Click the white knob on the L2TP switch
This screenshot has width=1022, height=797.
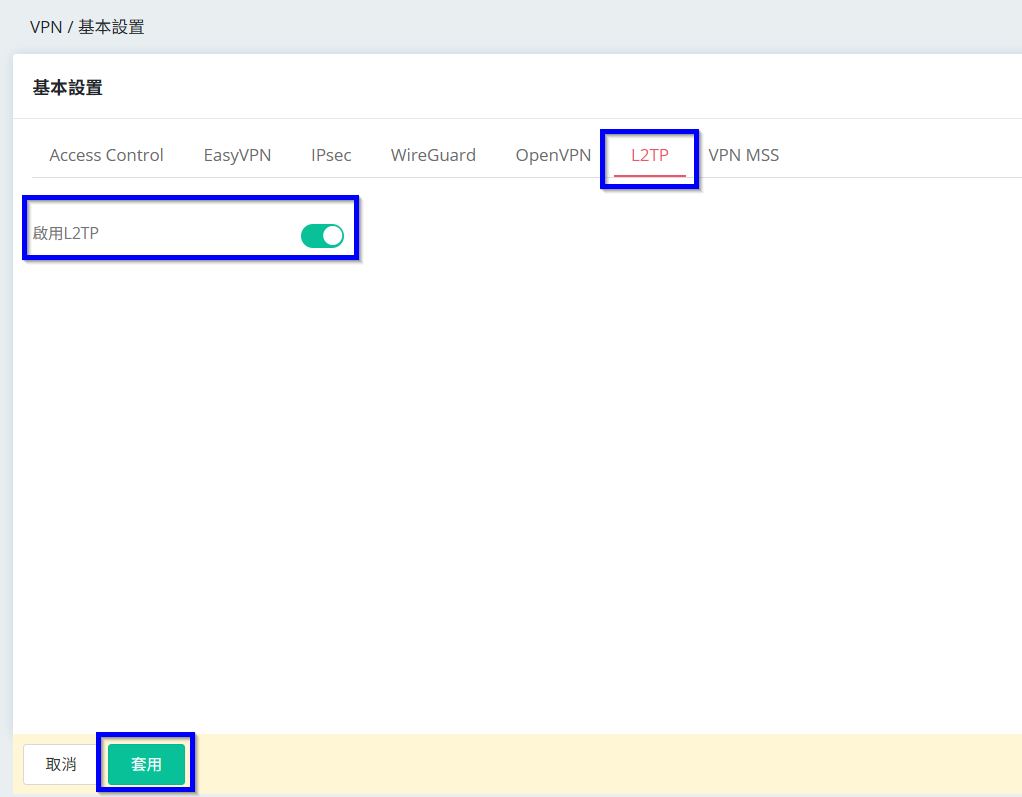coord(332,235)
